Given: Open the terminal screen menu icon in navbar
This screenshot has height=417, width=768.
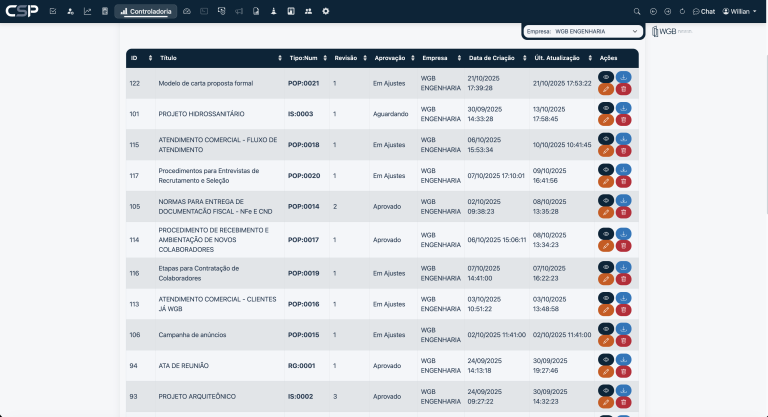Looking at the screenshot, I should click(204, 11).
